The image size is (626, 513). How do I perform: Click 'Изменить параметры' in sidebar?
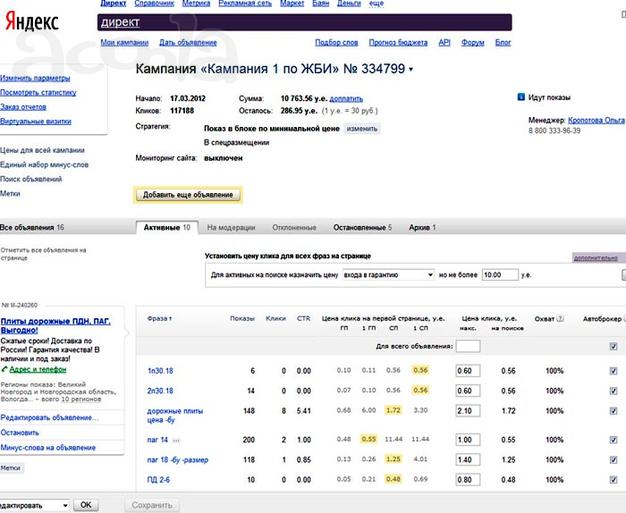click(x=35, y=78)
